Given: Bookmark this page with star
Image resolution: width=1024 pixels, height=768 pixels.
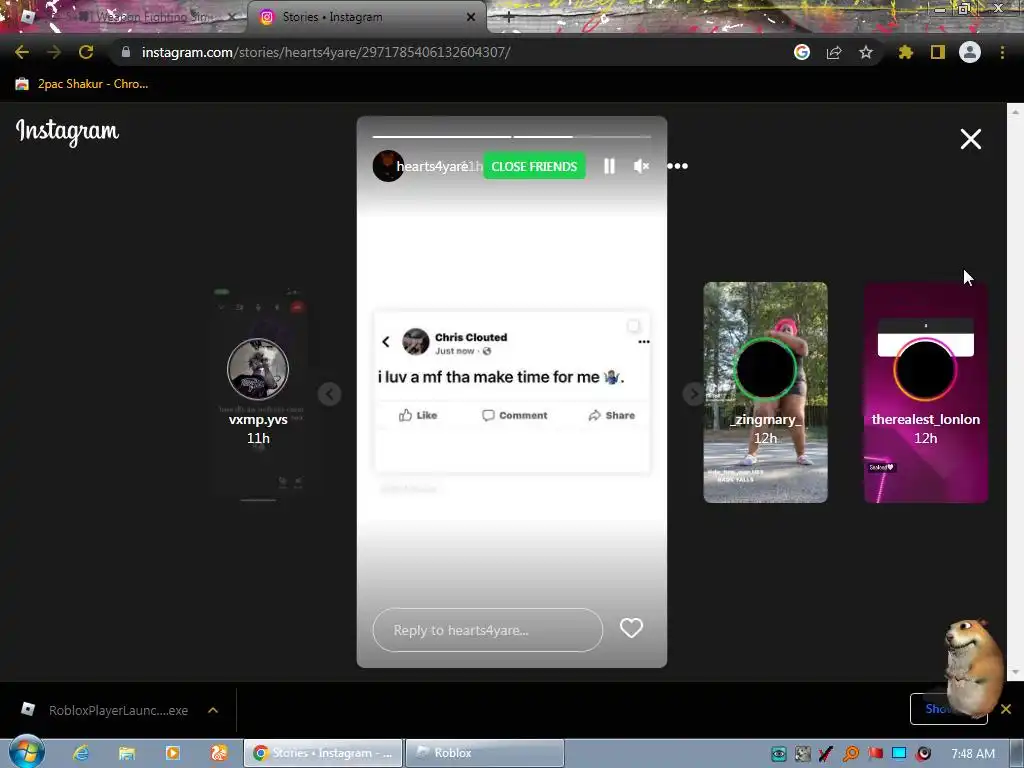Looking at the screenshot, I should 865,52.
